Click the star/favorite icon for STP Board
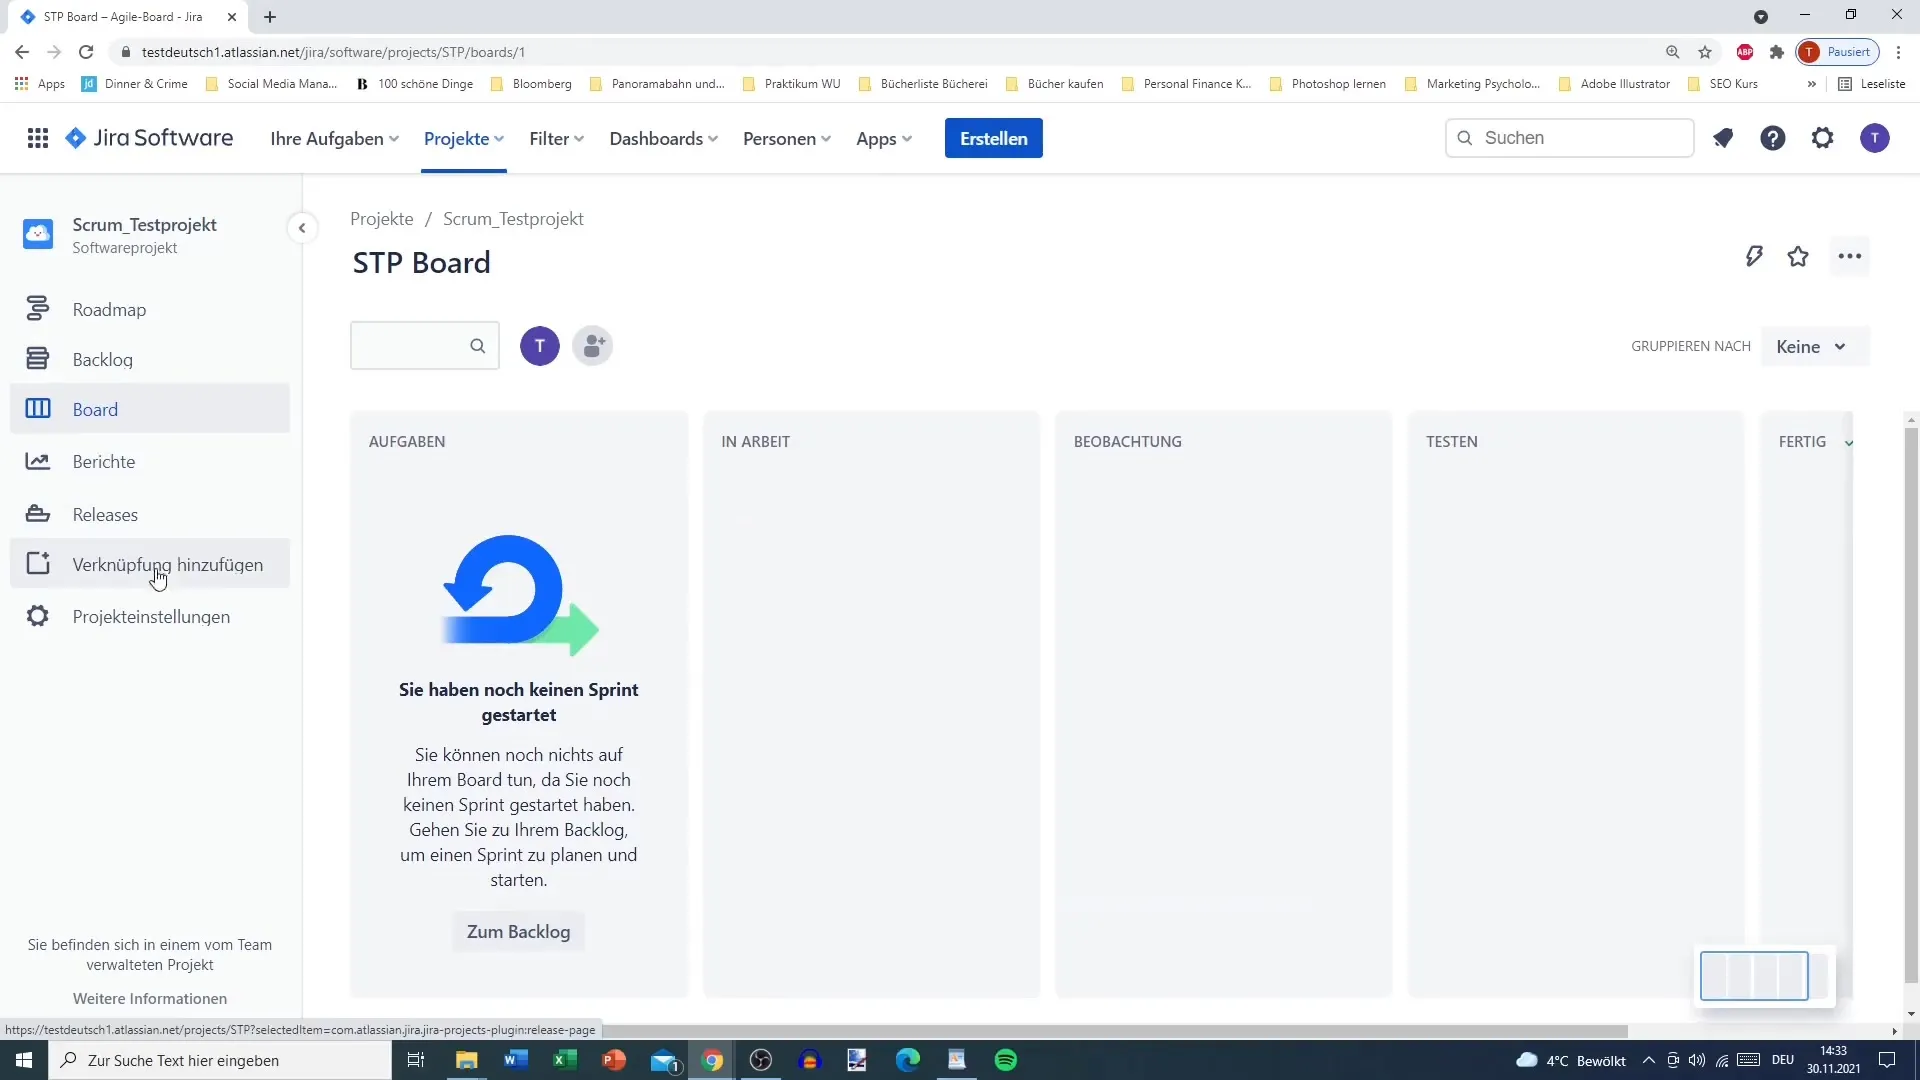The height and width of the screenshot is (1080, 1920). click(x=1801, y=256)
